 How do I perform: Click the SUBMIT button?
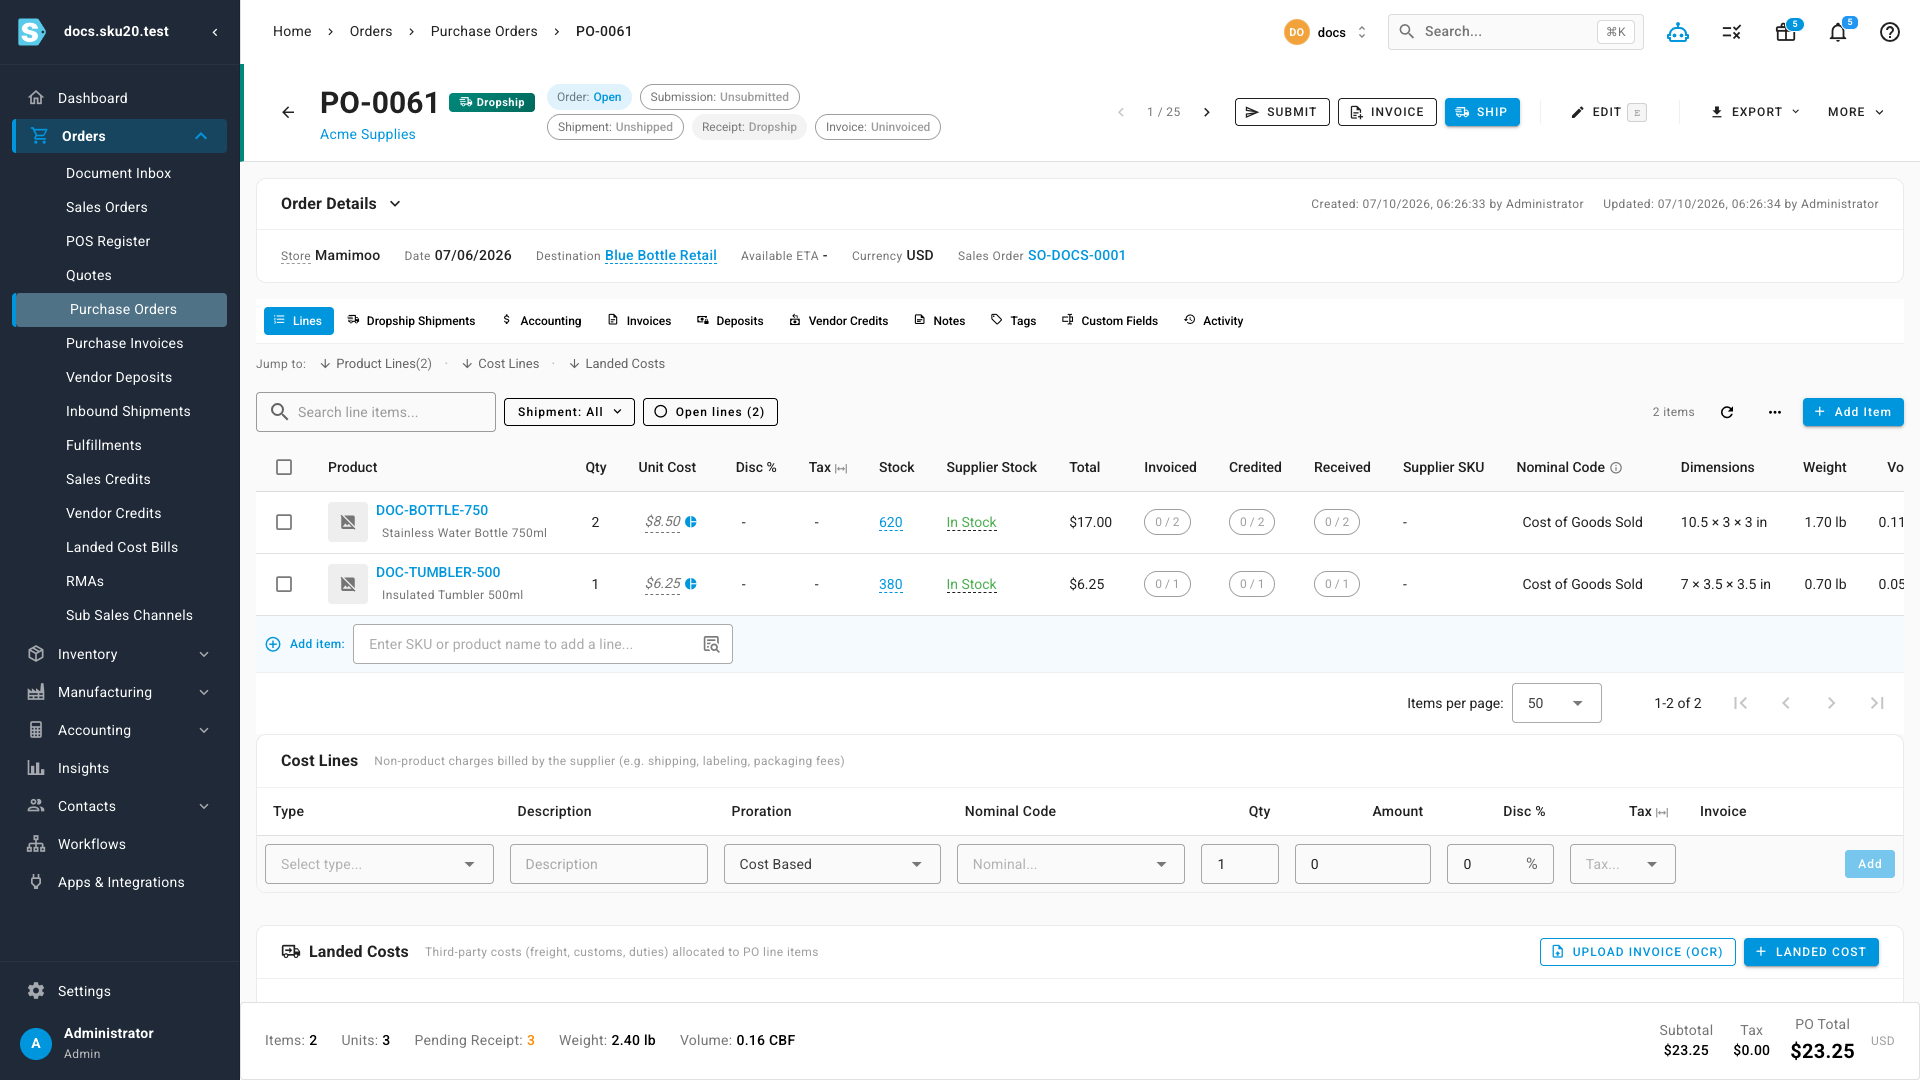coord(1282,112)
